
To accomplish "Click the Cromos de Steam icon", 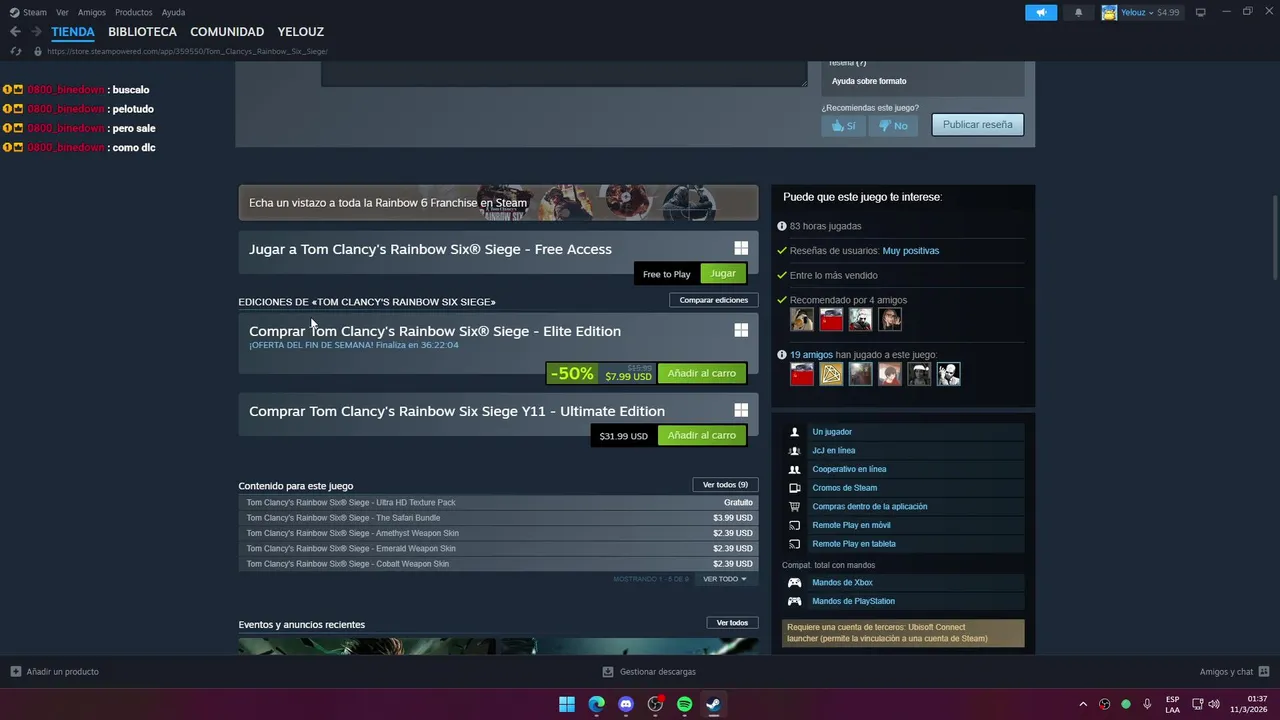I will click(795, 488).
